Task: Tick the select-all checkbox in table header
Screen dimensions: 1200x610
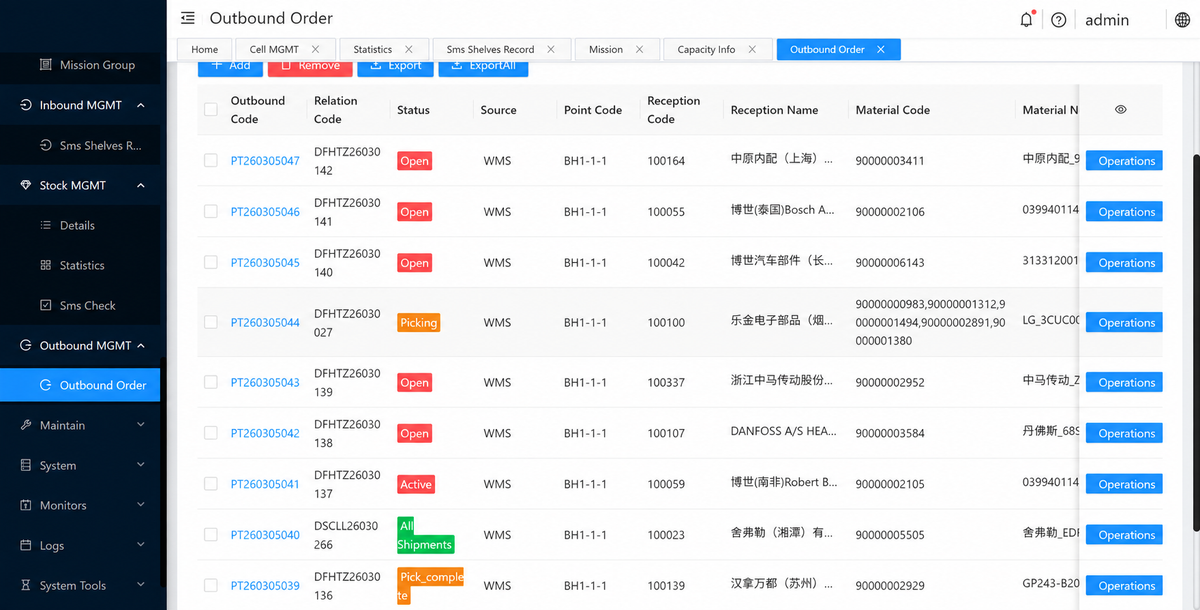Action: click(211, 110)
